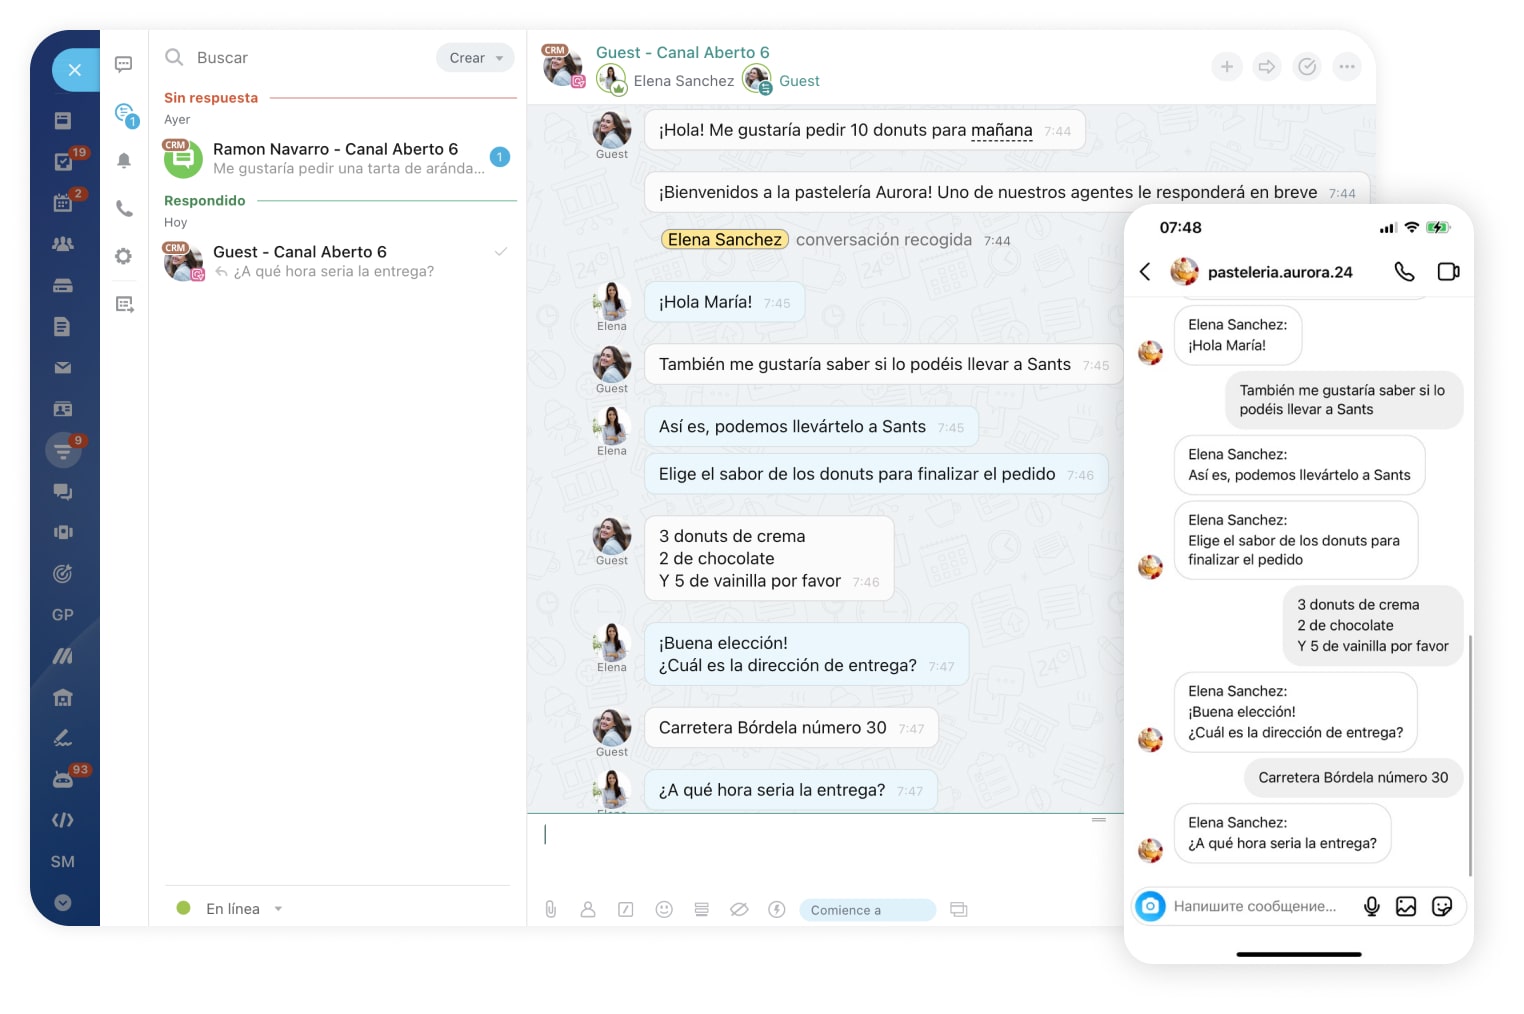Click the Comience a button
Image resolution: width=1524 pixels, height=1014 pixels.
866,910
